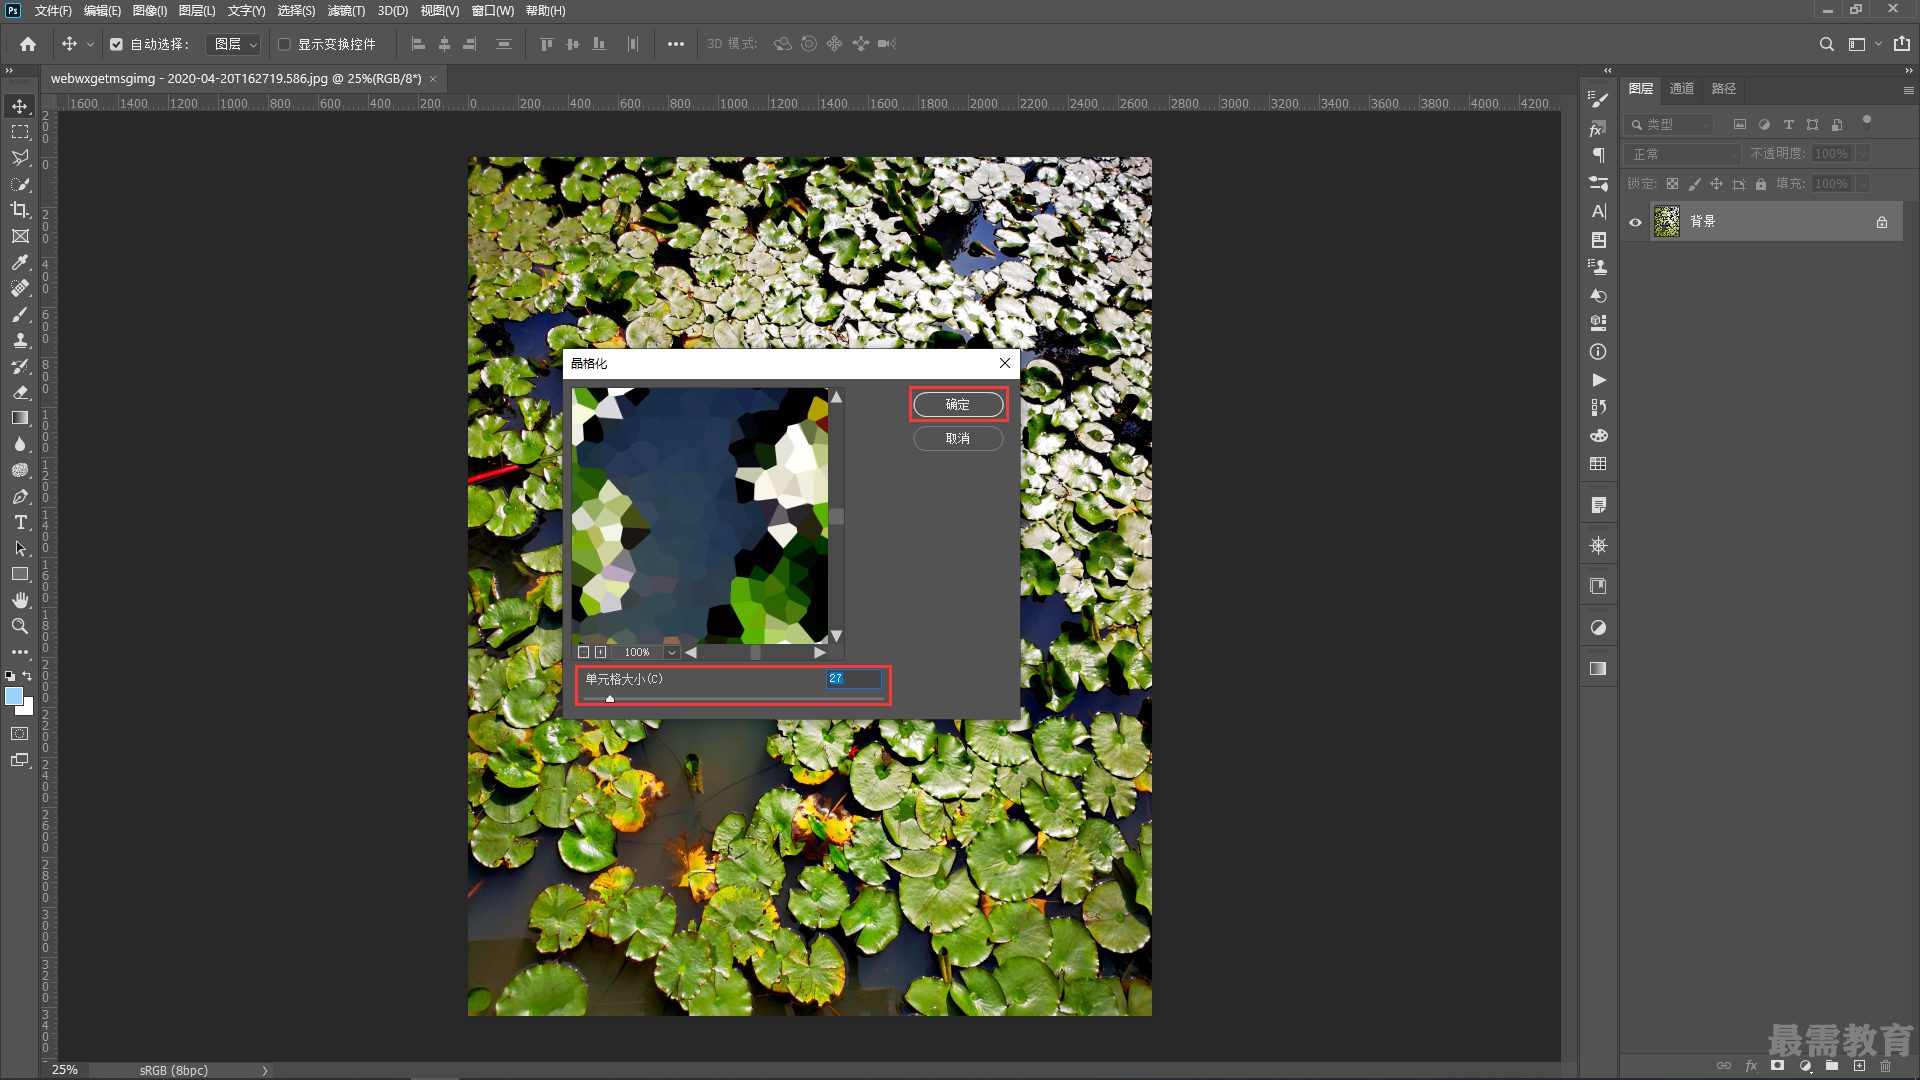Toggle pixel layer filter icon
This screenshot has width=1920, height=1080.
(1740, 125)
